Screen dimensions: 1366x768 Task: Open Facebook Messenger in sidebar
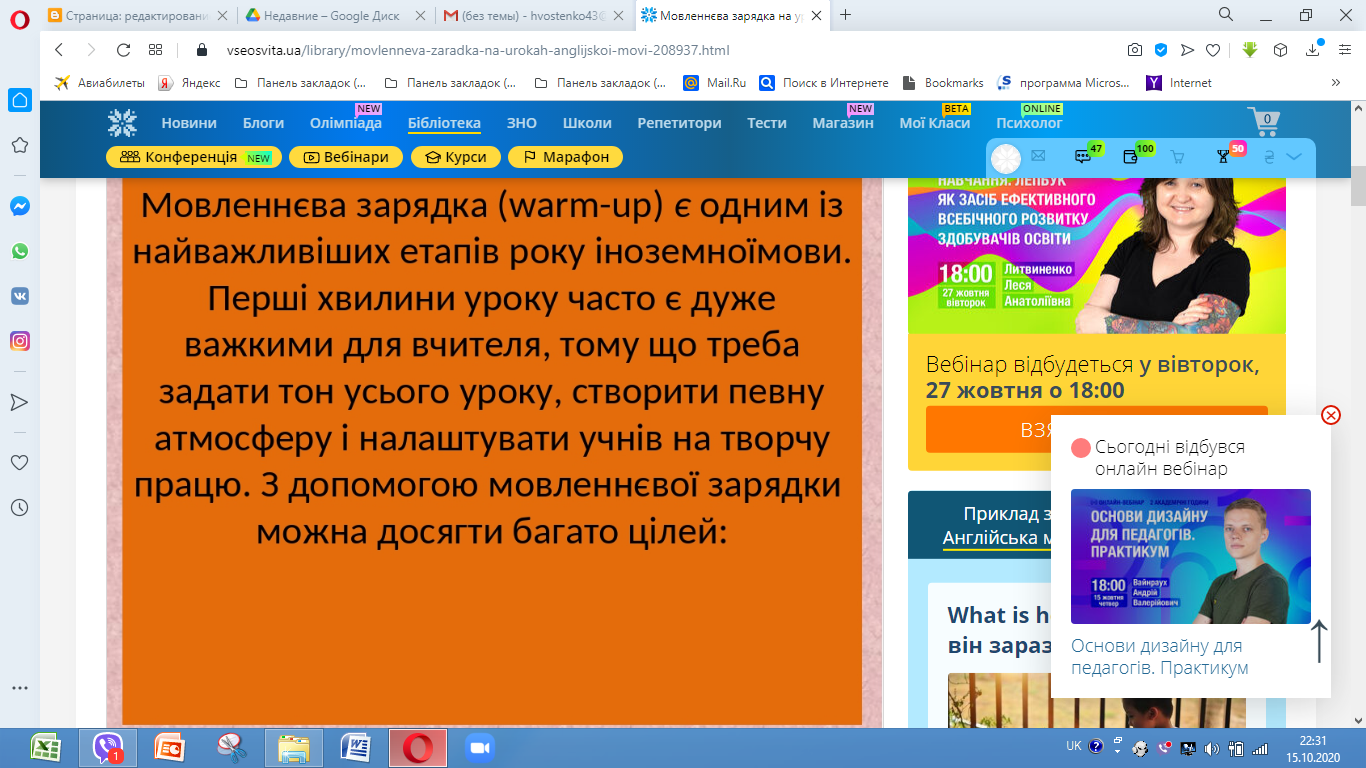pyautogui.click(x=19, y=206)
